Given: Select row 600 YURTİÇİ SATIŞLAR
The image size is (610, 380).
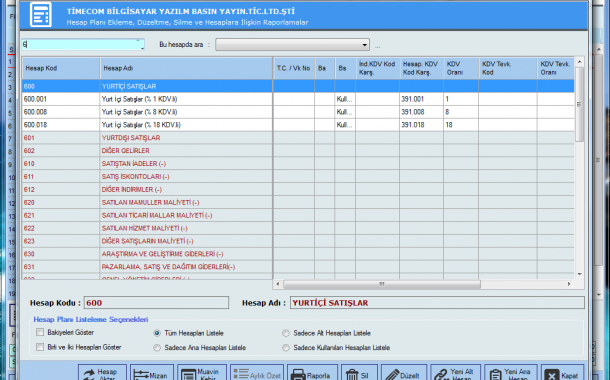Looking at the screenshot, I should click(x=298, y=86).
